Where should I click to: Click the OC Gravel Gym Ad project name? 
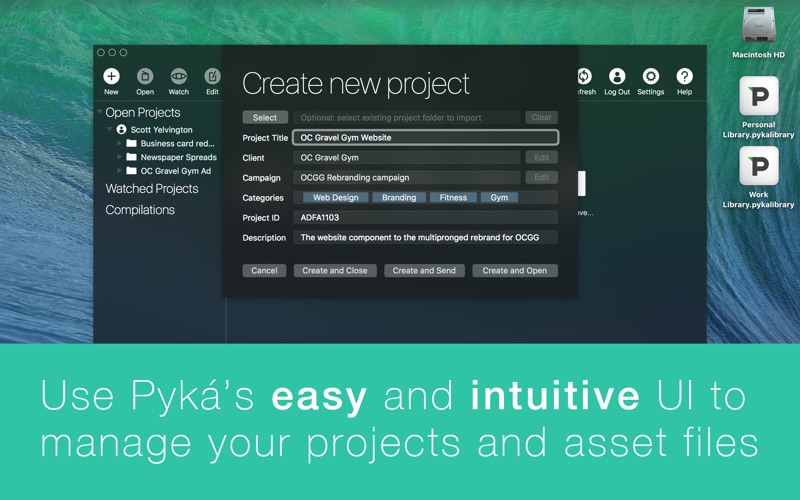pos(176,171)
